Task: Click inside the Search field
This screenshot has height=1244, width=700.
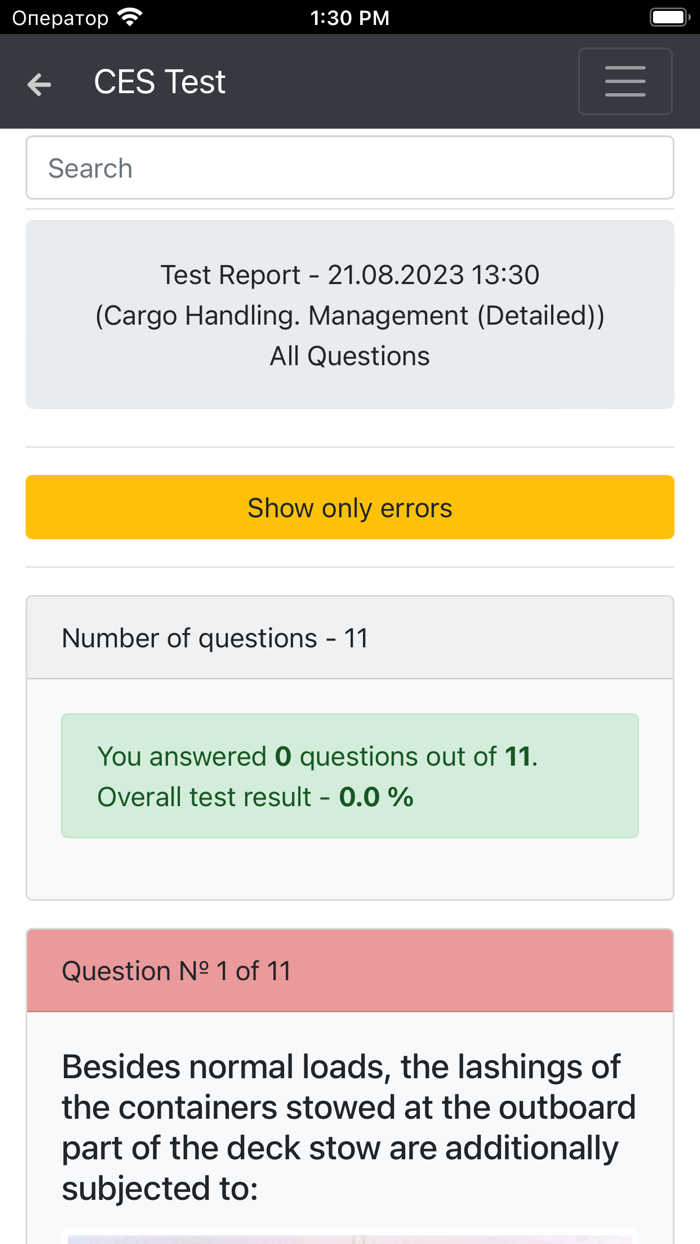Action: tap(350, 167)
